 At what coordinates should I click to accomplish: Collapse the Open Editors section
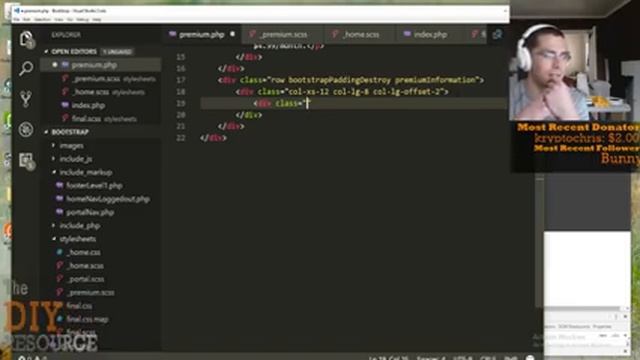73,52
